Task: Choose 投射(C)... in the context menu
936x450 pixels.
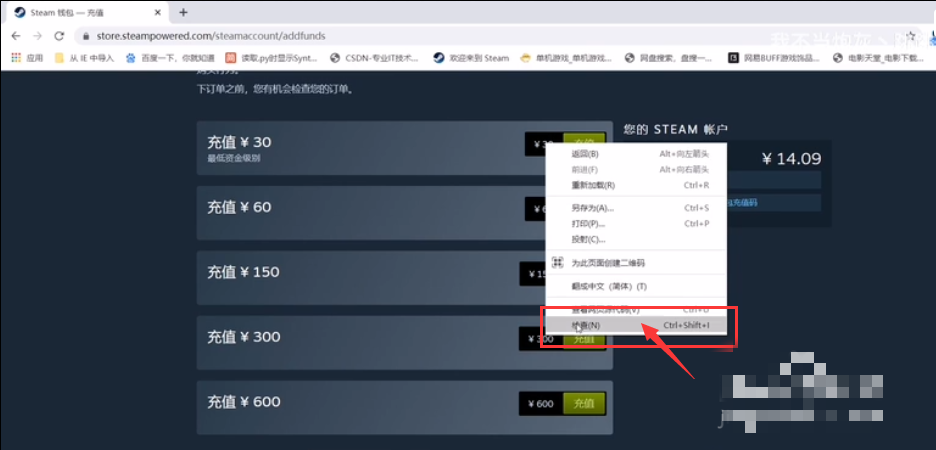Action: coord(637,239)
